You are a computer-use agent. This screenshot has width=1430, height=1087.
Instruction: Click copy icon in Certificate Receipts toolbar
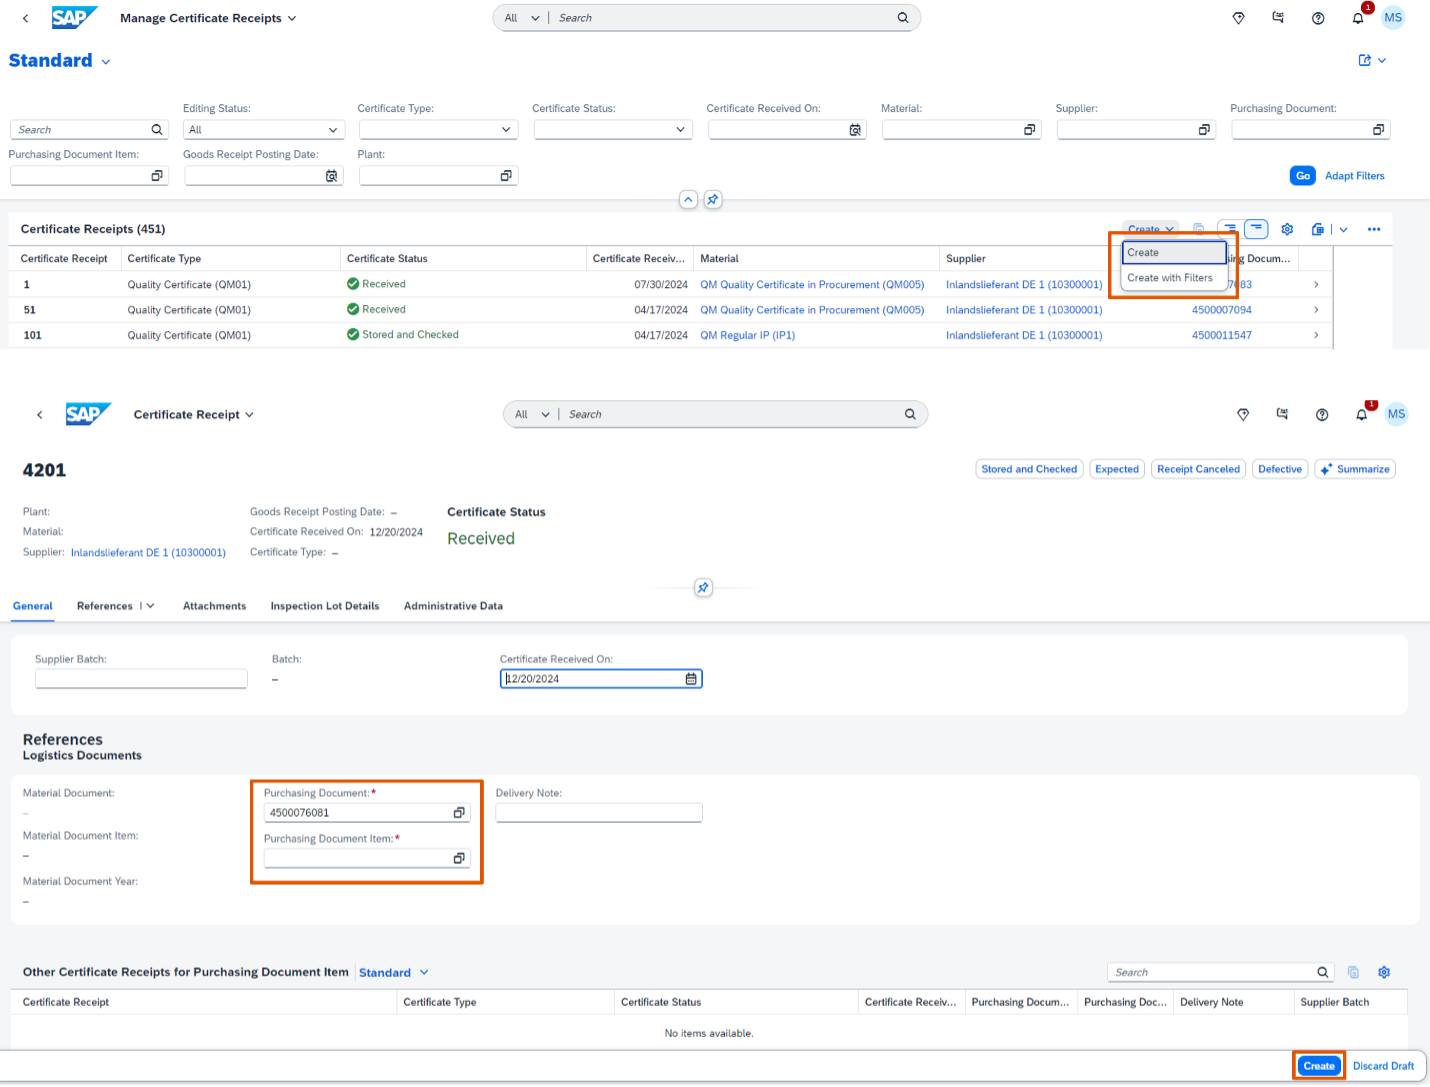coord(1198,229)
